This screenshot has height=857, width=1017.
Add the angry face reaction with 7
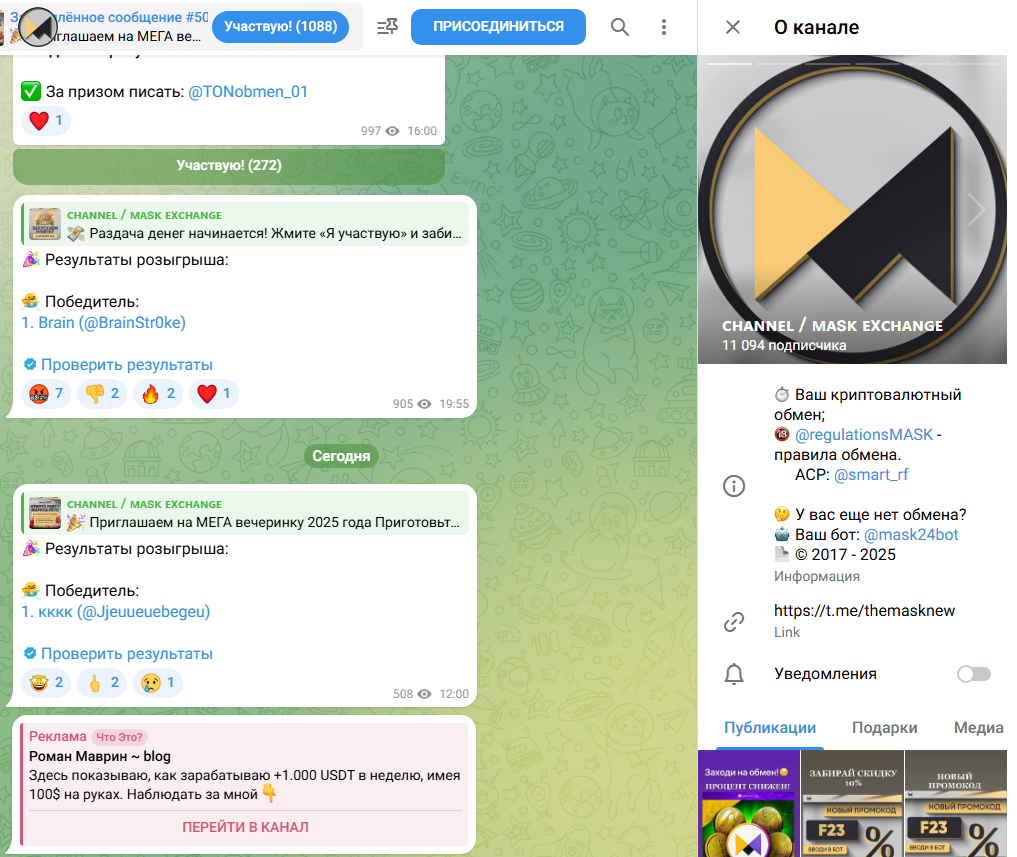click(45, 394)
